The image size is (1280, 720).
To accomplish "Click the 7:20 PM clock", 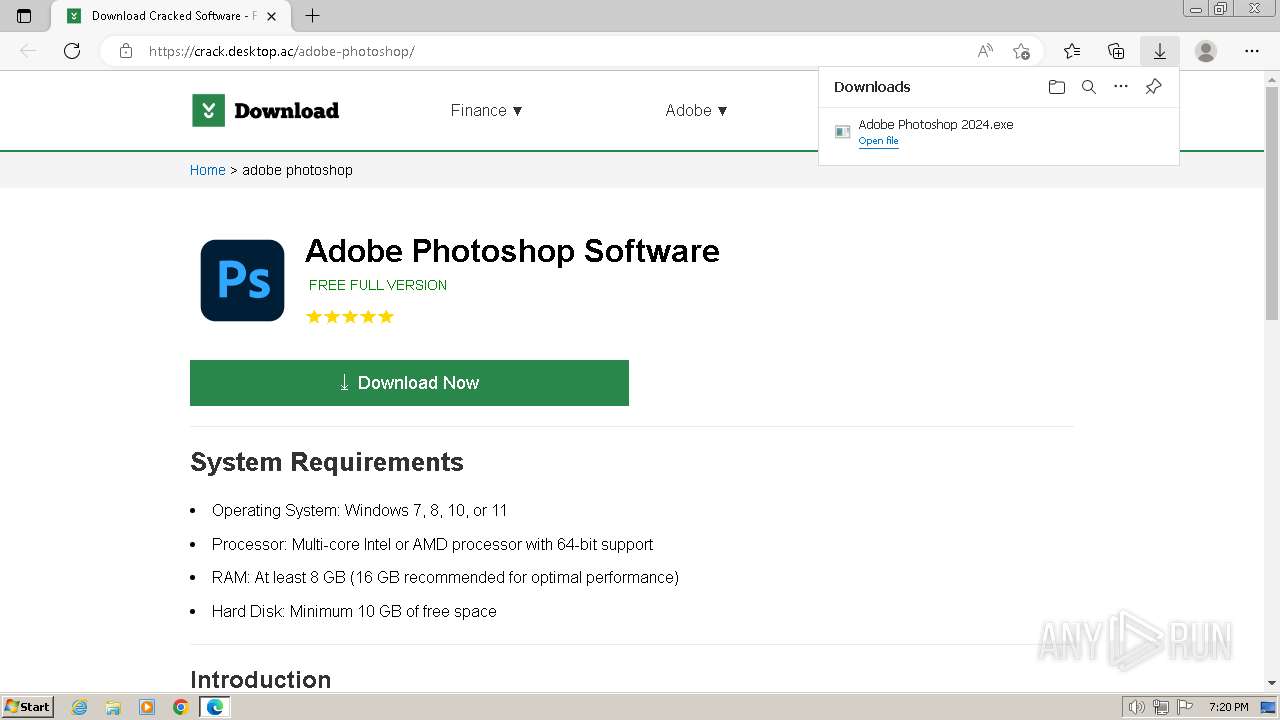I will click(1228, 707).
